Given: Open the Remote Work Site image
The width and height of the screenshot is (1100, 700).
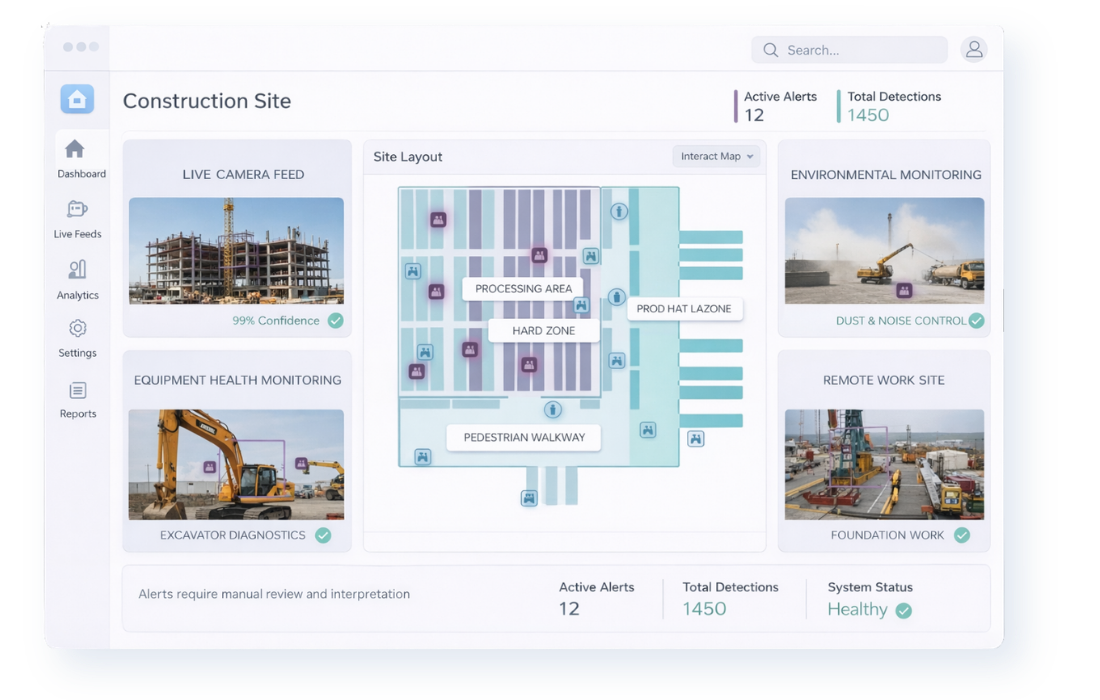Looking at the screenshot, I should pyautogui.click(x=884, y=464).
